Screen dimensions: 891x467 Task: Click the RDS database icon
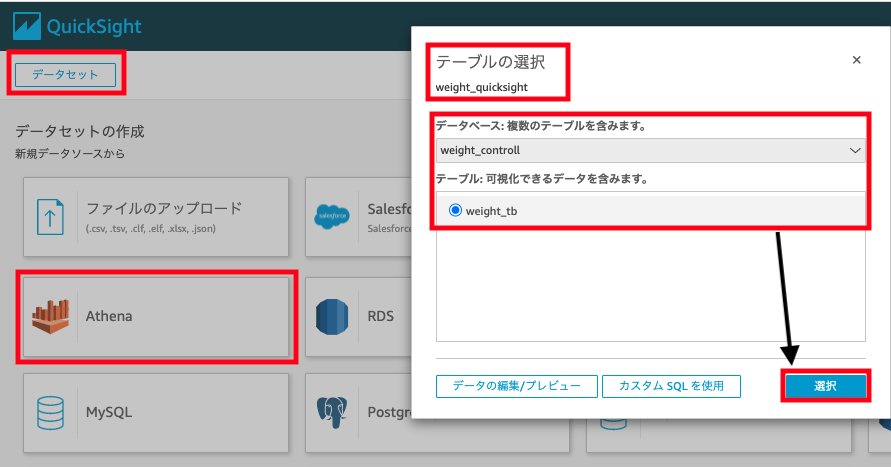(x=332, y=316)
